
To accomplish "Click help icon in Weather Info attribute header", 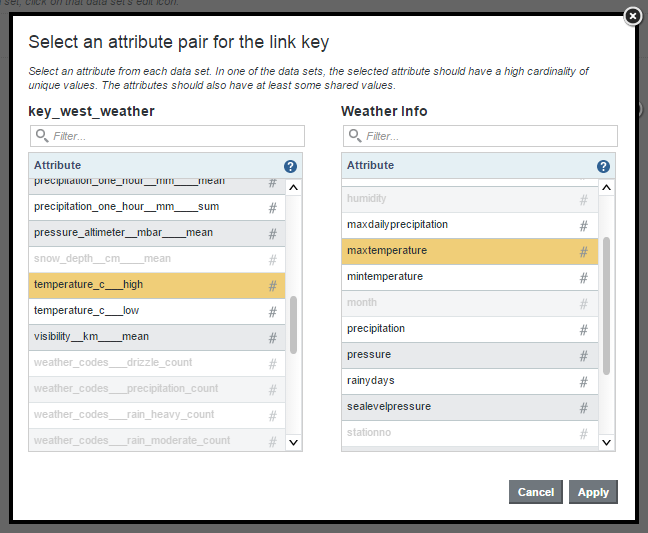I will point(603,166).
